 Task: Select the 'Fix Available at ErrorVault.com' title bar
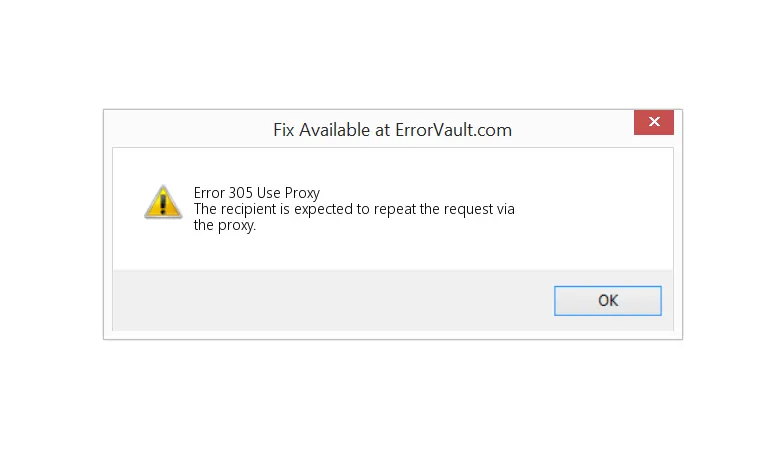coord(368,129)
